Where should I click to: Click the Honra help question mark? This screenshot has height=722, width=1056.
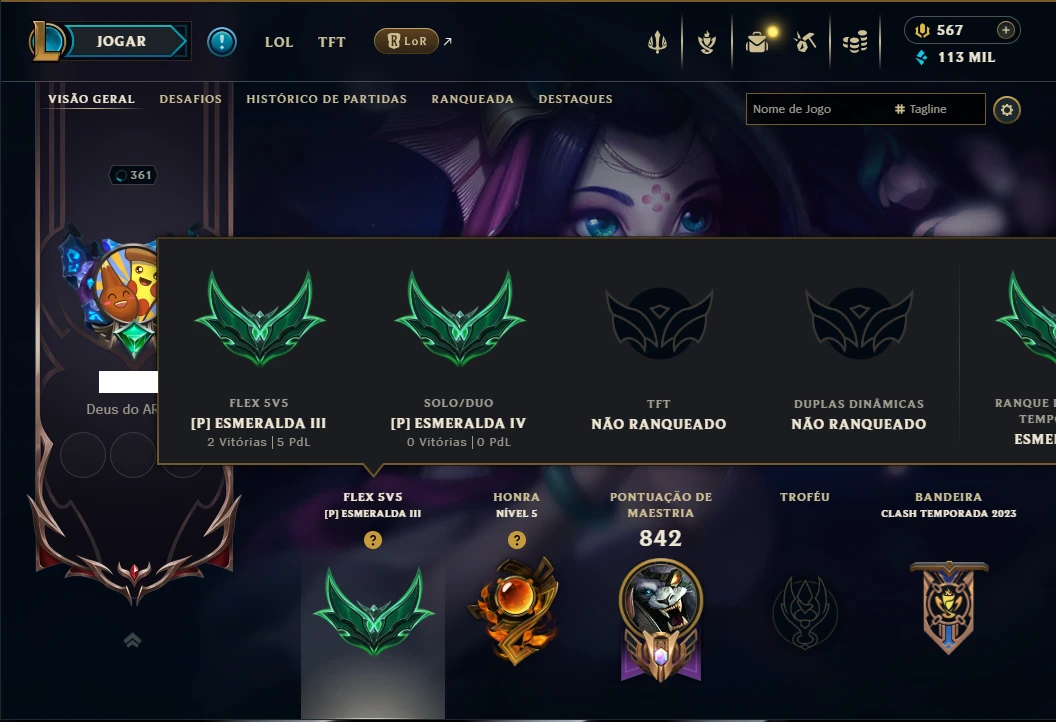(x=517, y=540)
